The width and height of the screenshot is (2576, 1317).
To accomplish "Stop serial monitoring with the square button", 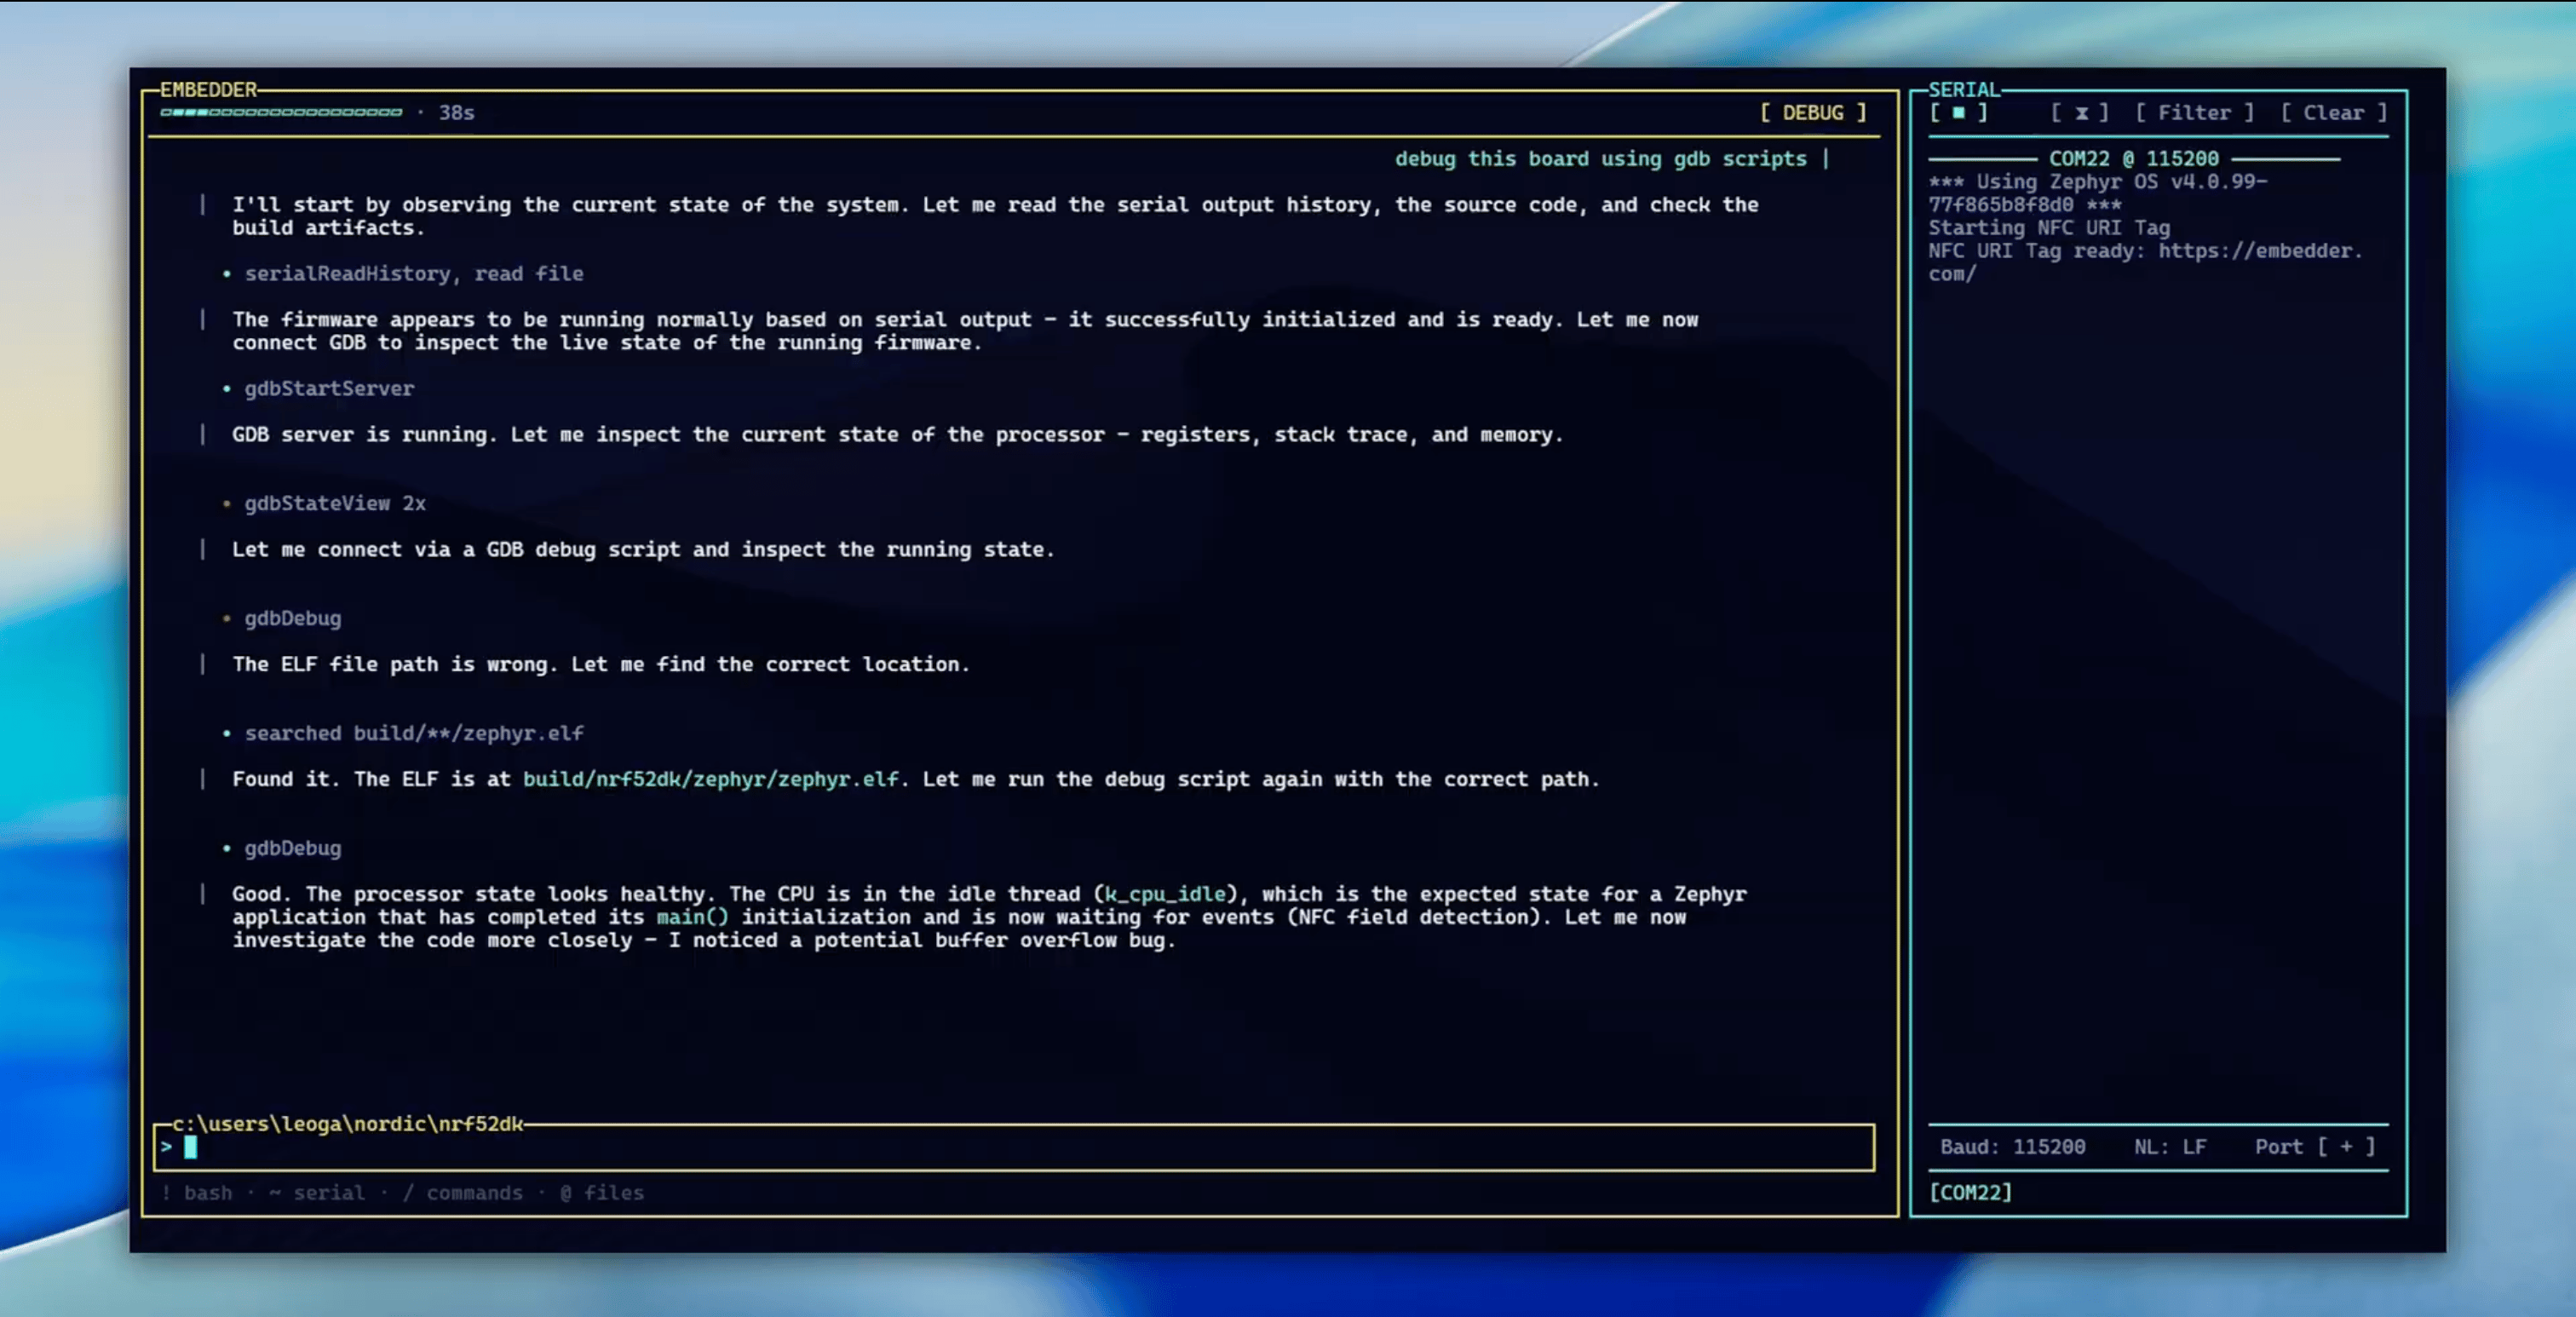I will [1958, 113].
